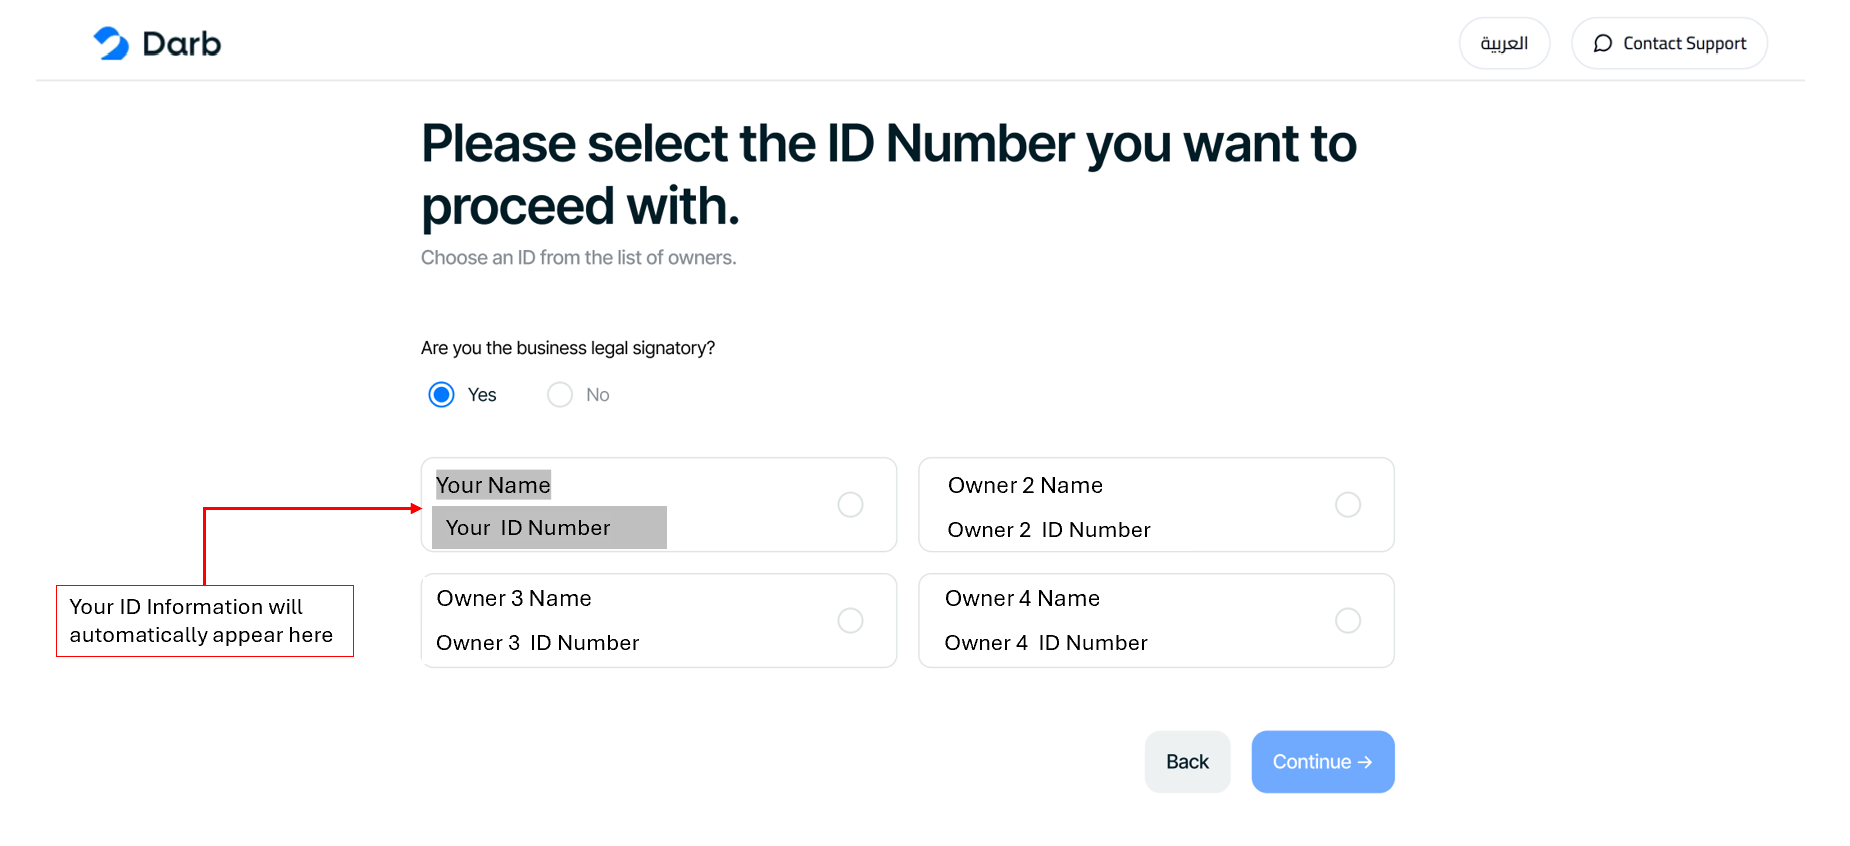Image resolution: width=1850 pixels, height=846 pixels.
Task: Click the Owner 3 ID Number text
Action: [537, 643]
